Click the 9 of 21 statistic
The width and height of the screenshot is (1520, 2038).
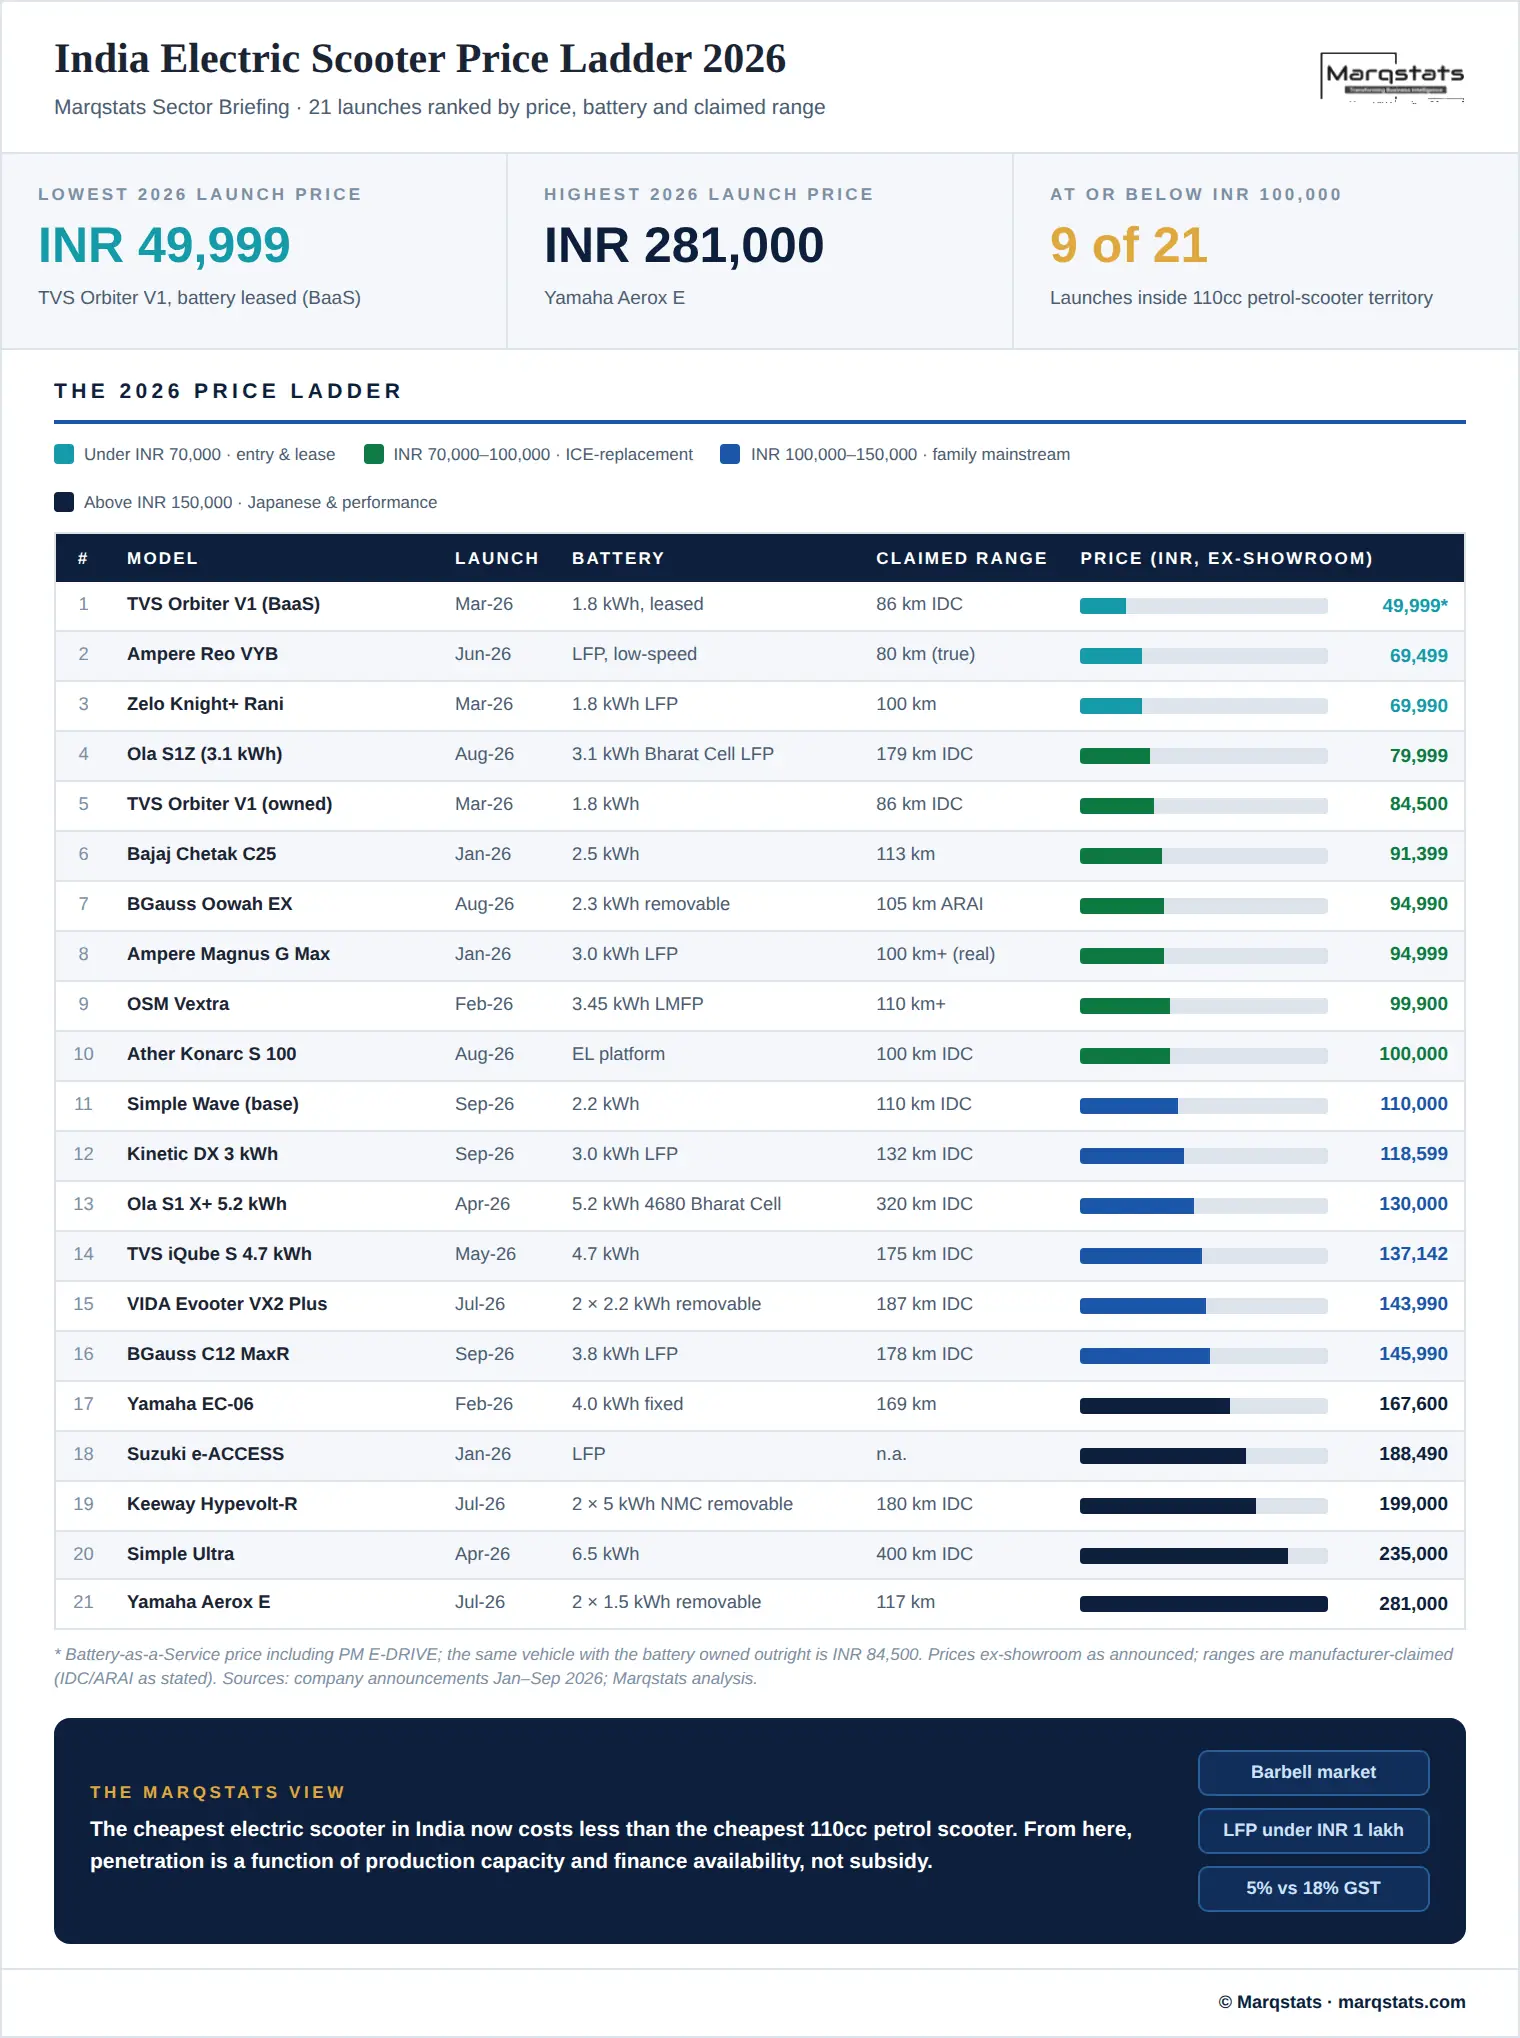[x=1129, y=246]
